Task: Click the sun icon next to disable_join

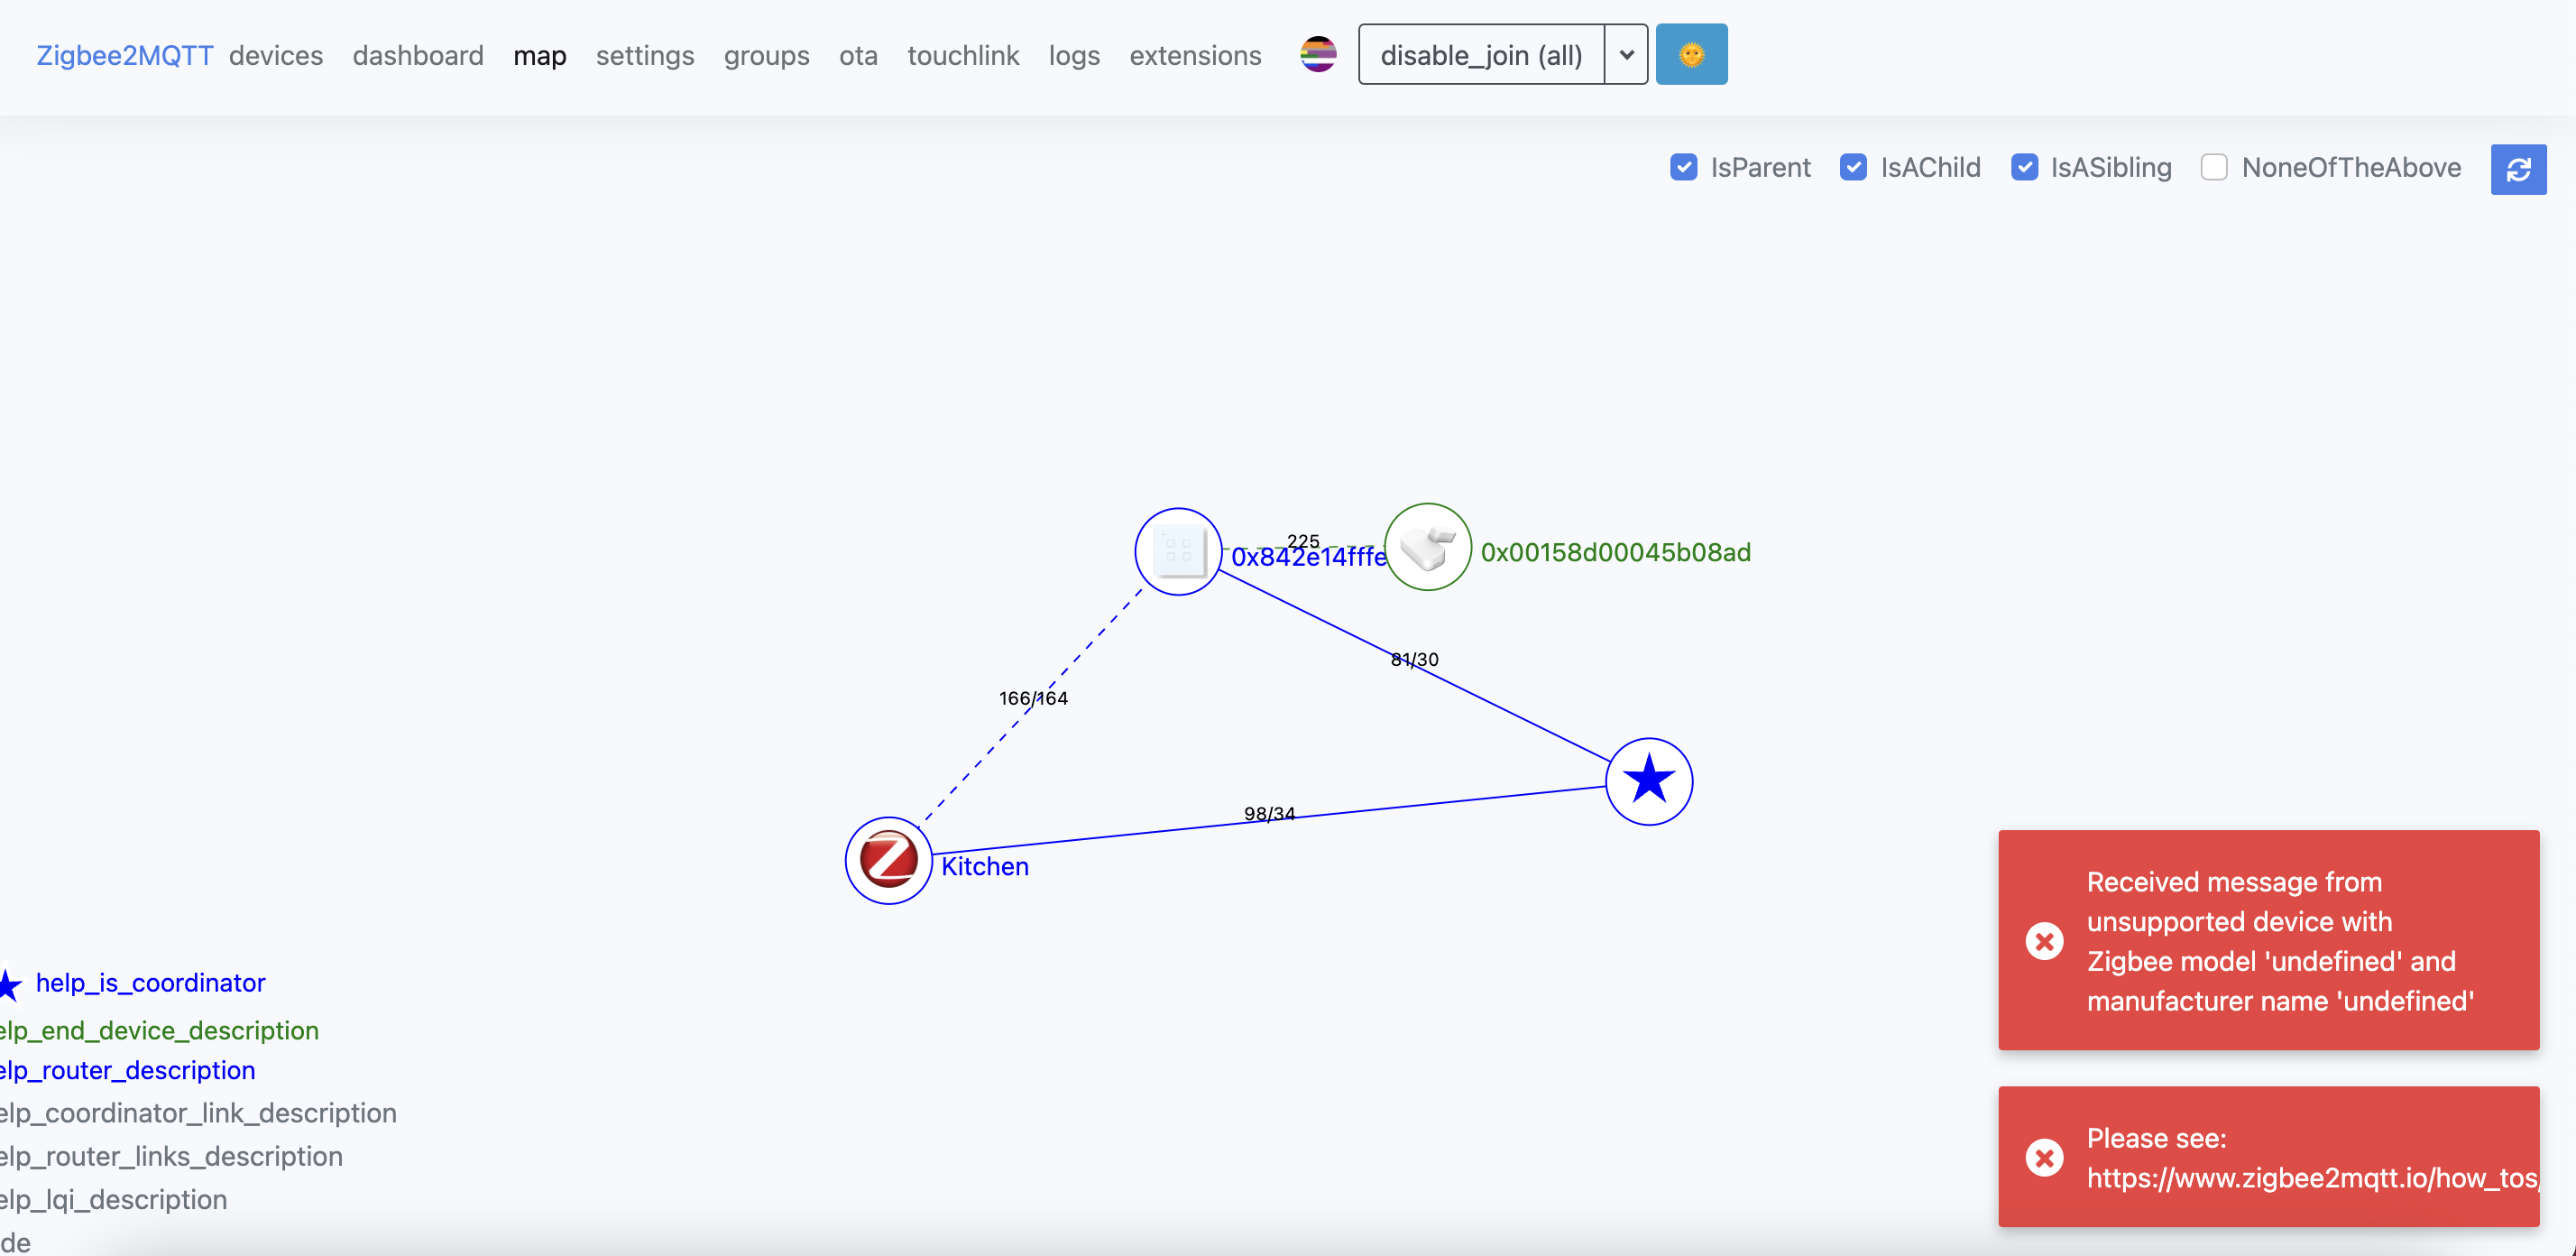Action: (x=1691, y=54)
